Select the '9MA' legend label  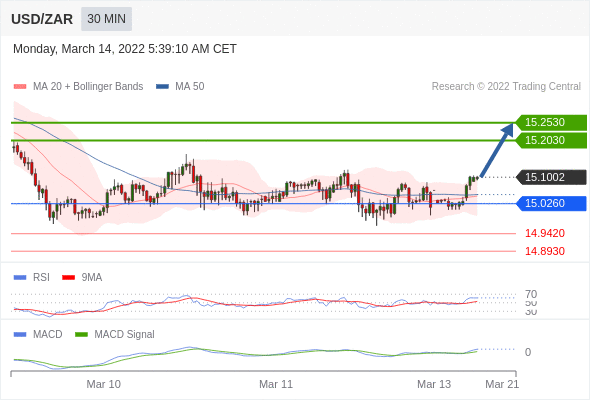click(92, 278)
